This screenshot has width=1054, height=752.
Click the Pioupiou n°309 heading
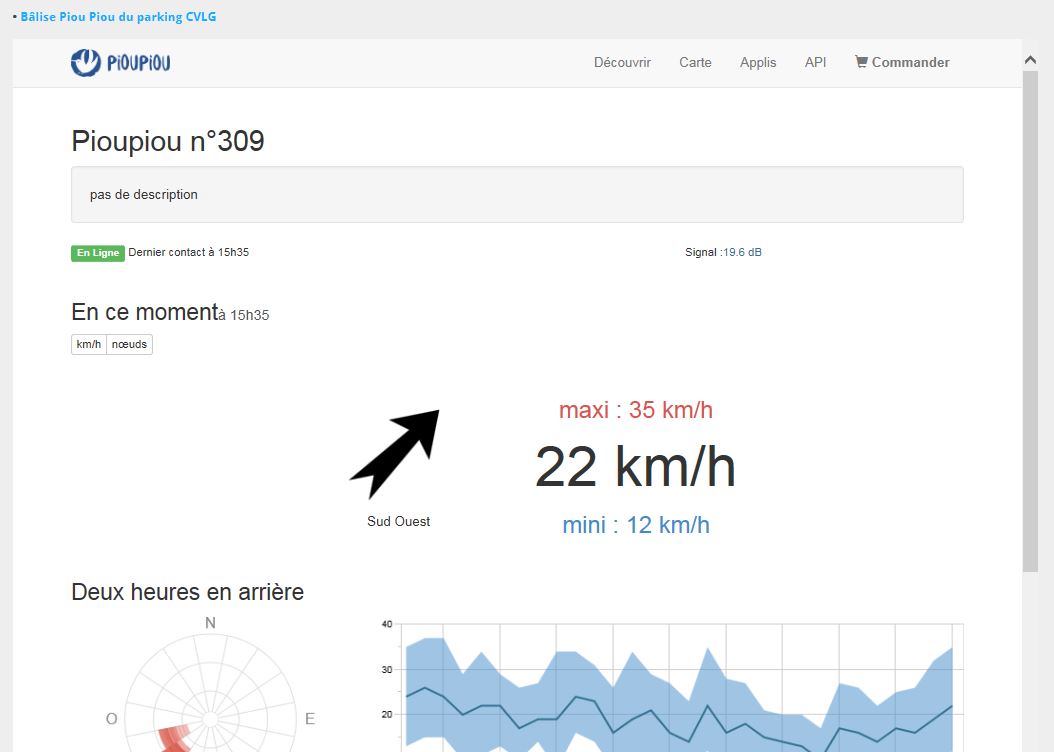(168, 141)
